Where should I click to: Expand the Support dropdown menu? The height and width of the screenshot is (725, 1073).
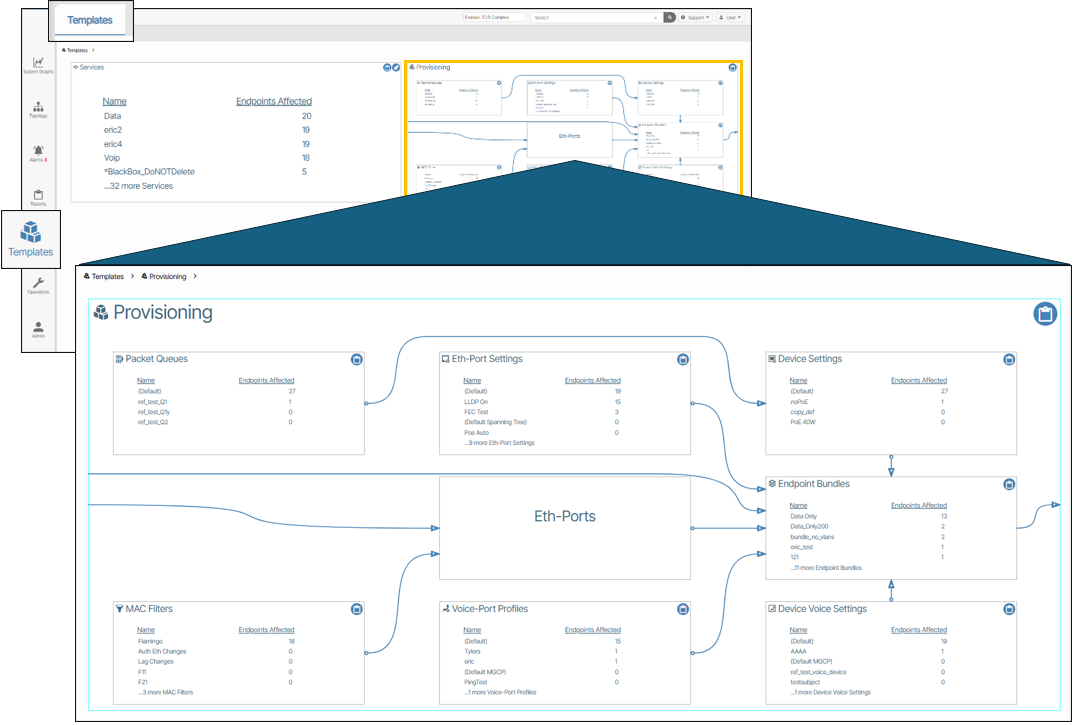coord(695,17)
